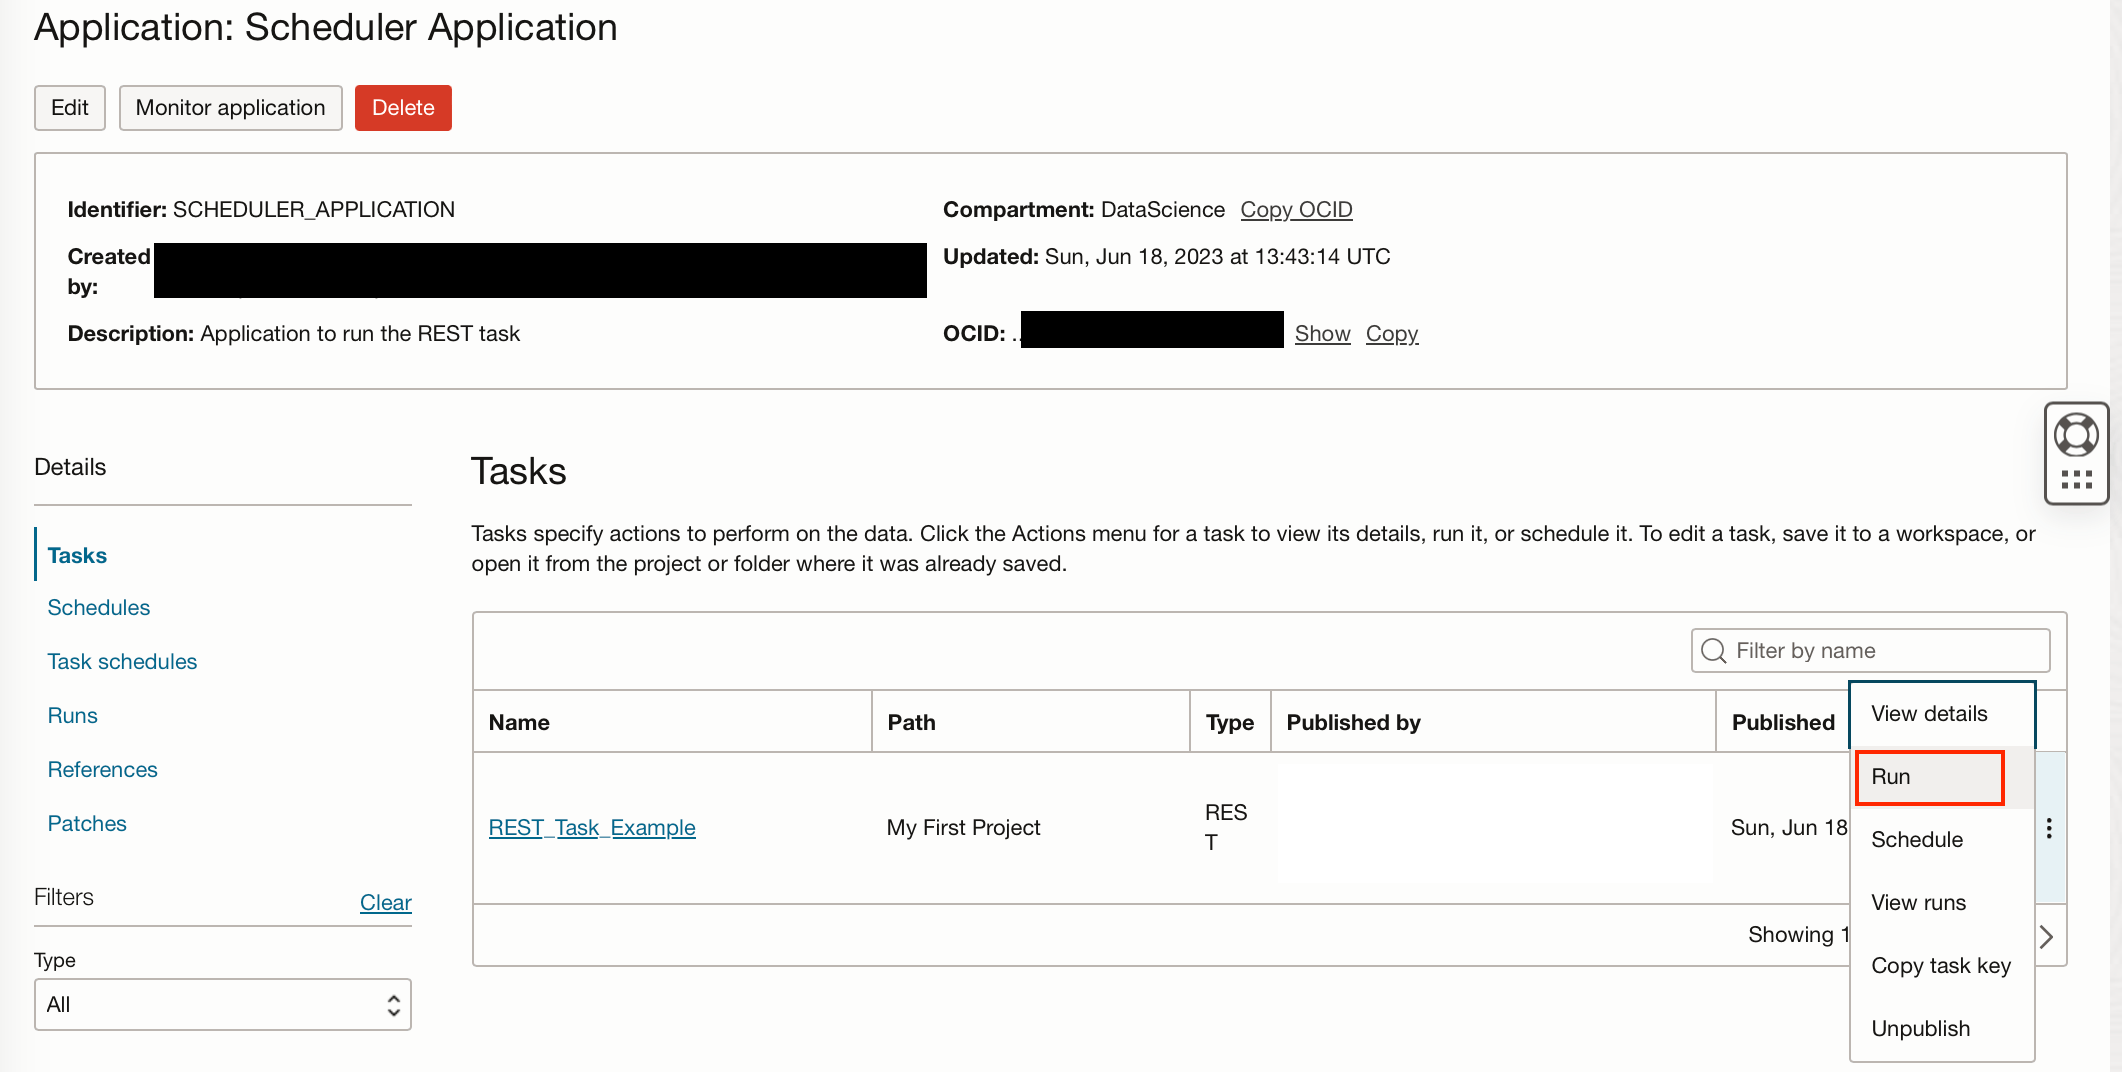The image size is (2122, 1072).
Task: Choose "View details" in the actions menu
Action: pos(1928,713)
